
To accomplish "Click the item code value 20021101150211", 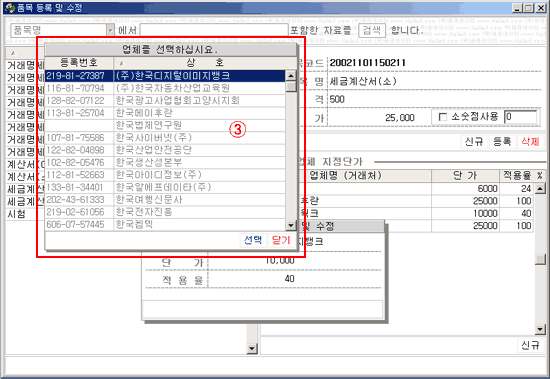I will (367, 63).
